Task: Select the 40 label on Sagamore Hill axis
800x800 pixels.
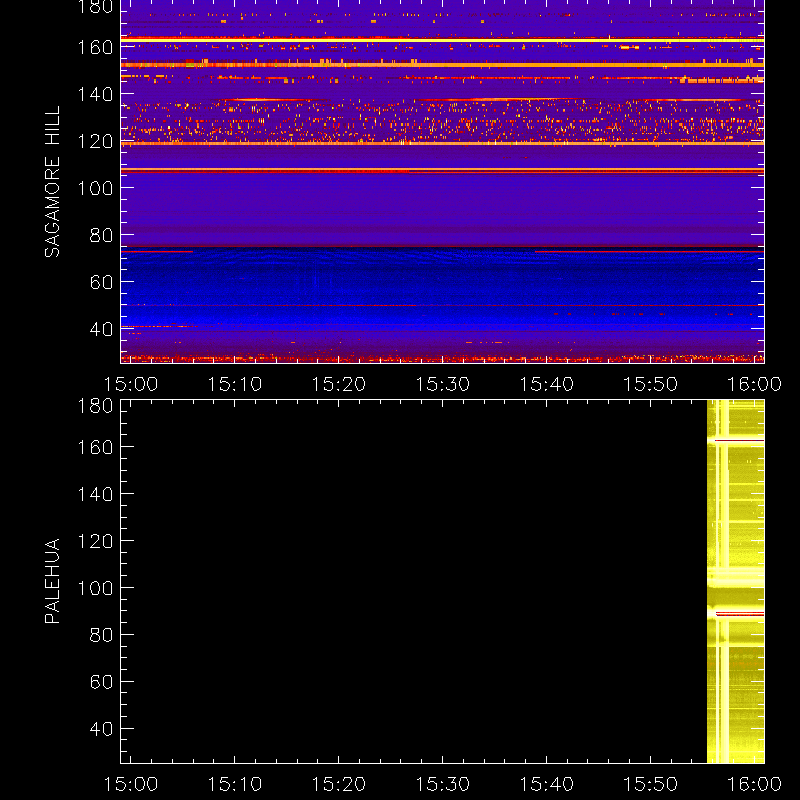Action: [101, 329]
